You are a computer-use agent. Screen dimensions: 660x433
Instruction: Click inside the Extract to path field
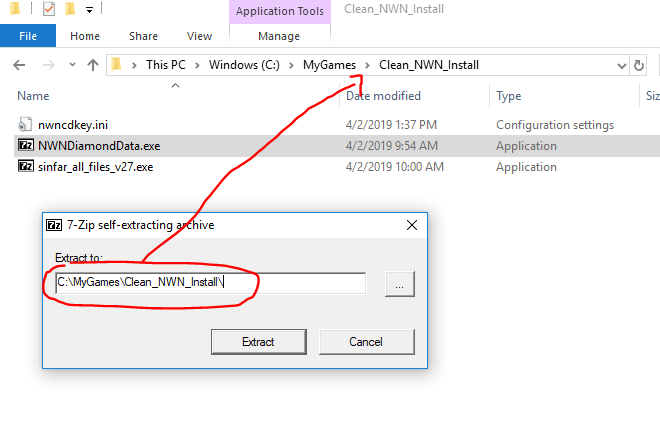pos(210,283)
